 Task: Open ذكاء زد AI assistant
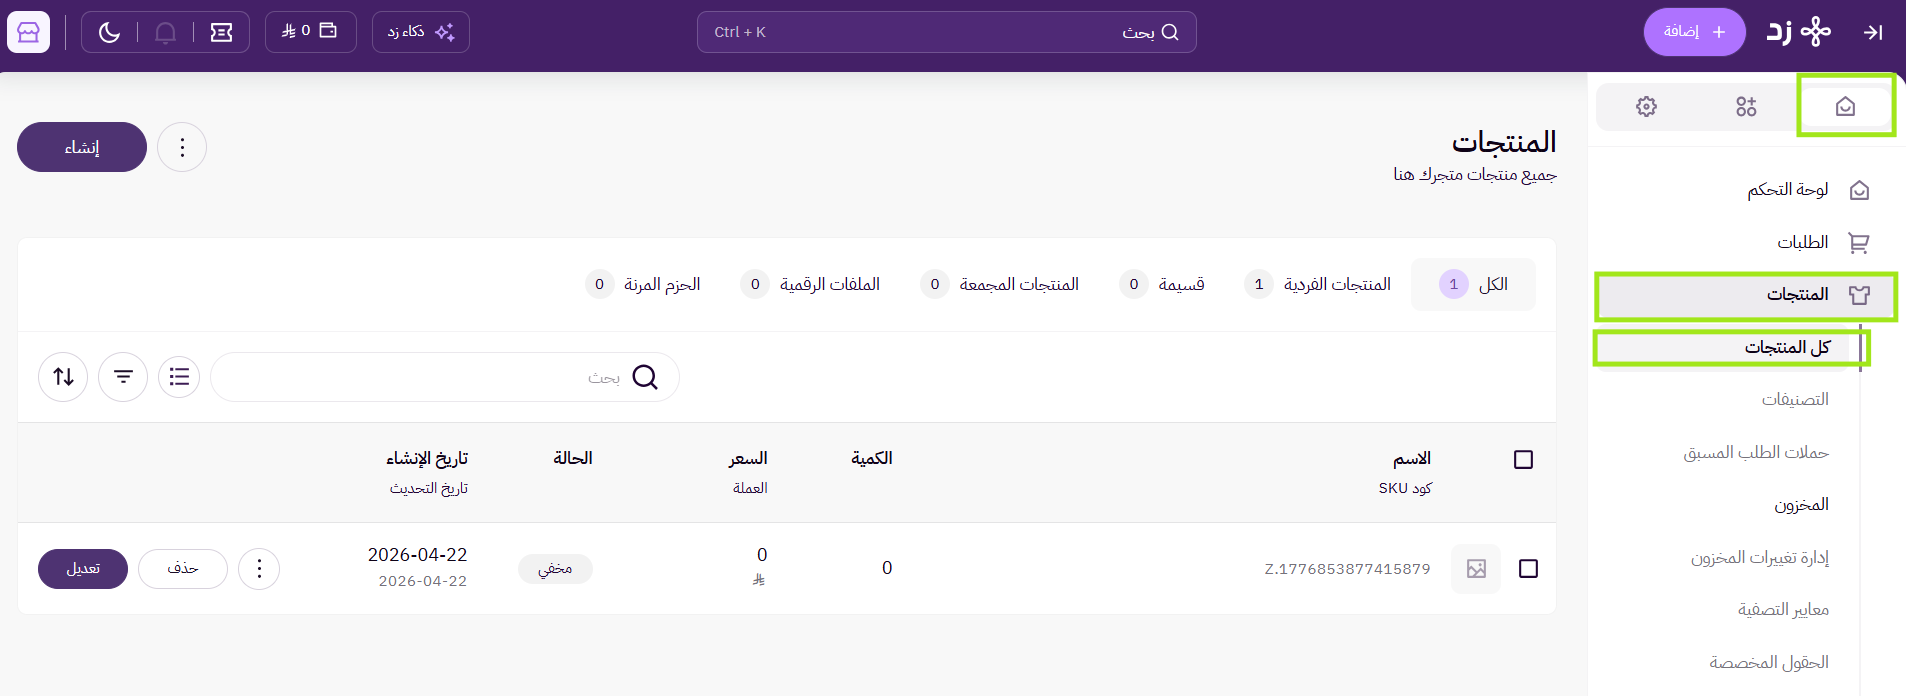tap(421, 32)
